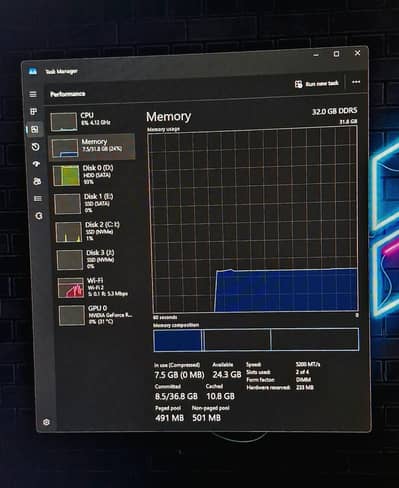Close the Task Manager window
Viewport: 399px width, 488px height.
[x=357, y=53]
